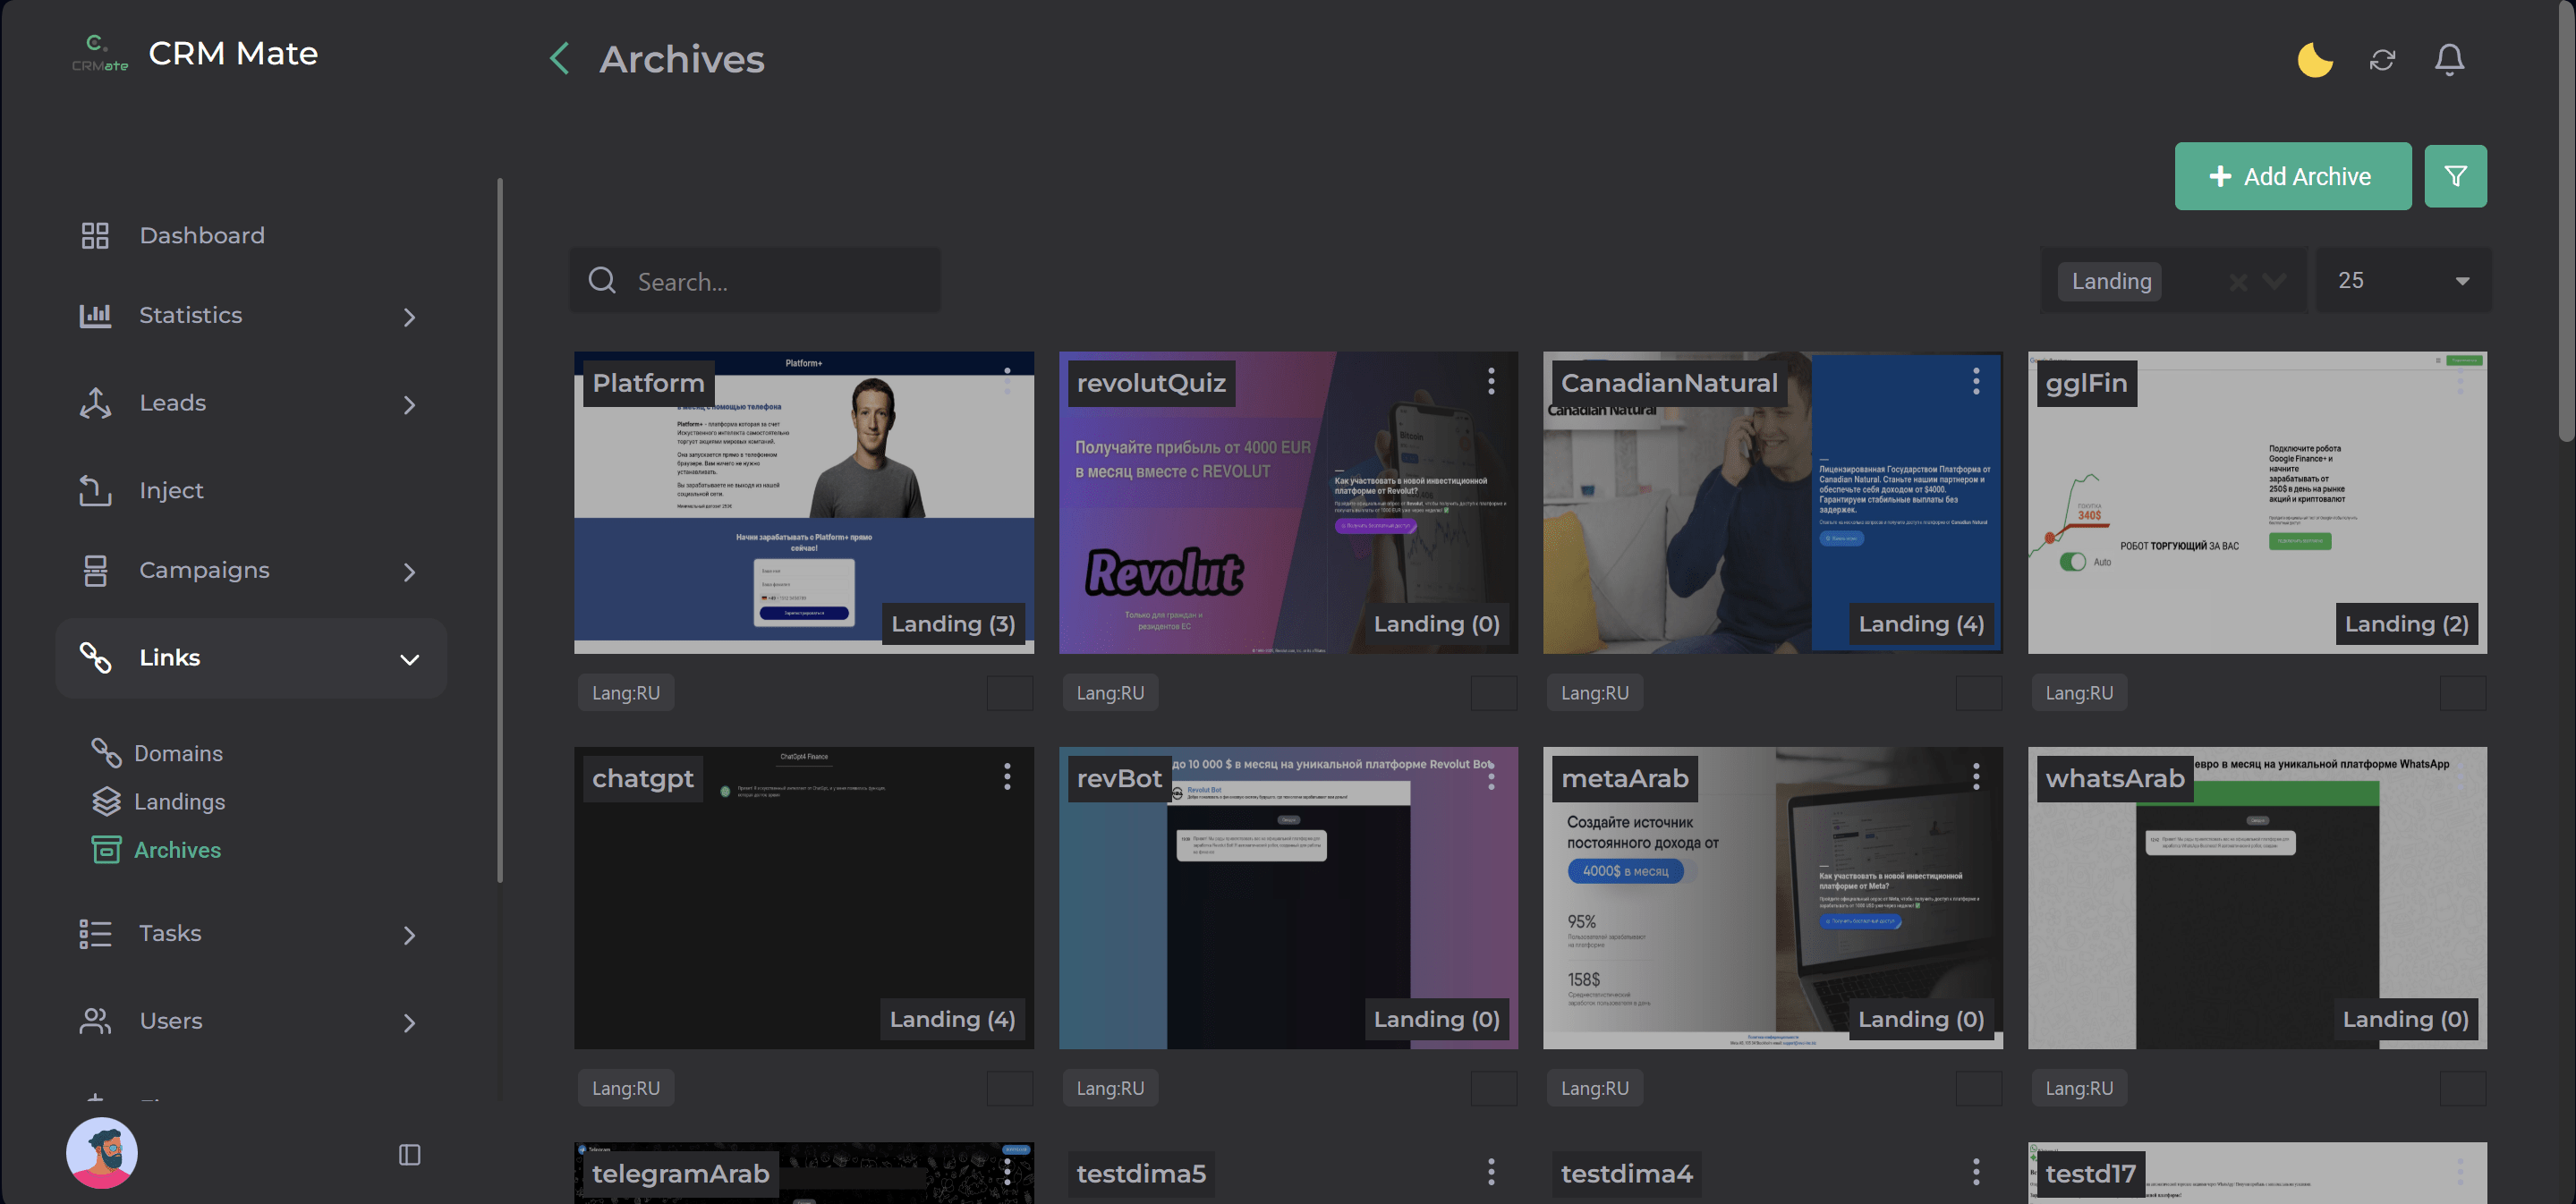Open the whatsArab archive thumbnail

tap(2257, 898)
